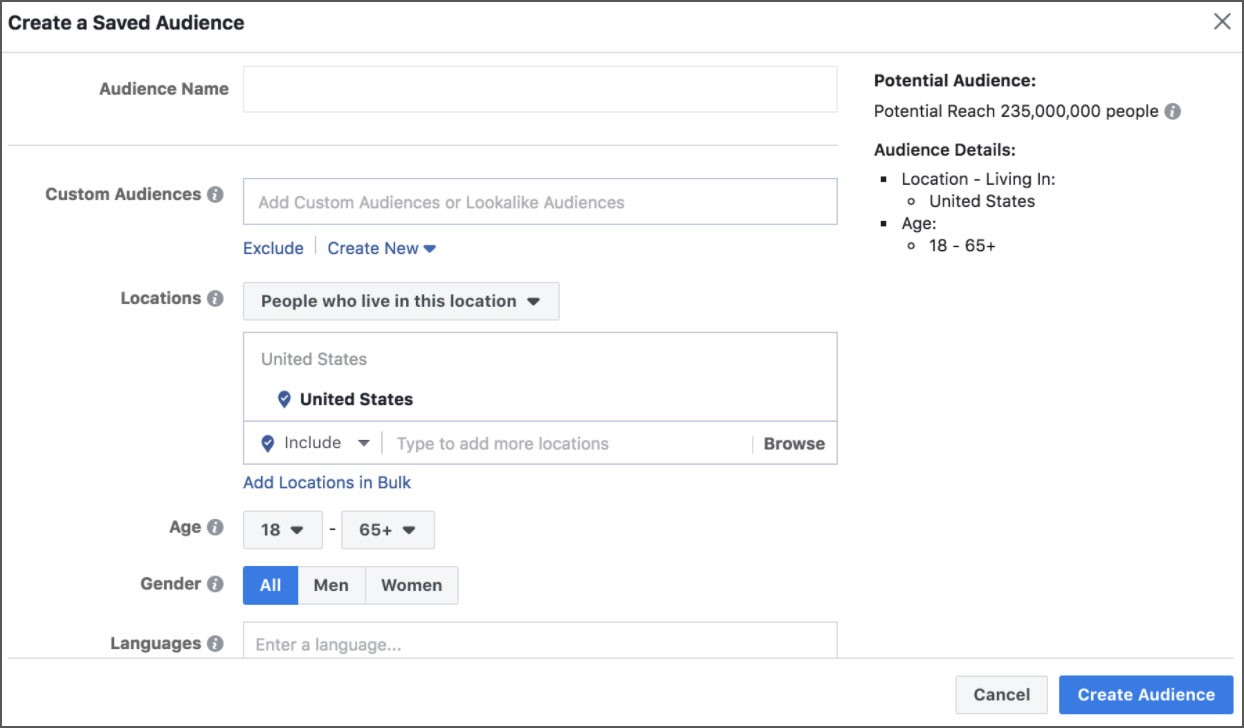The image size is (1244, 728).
Task: Select Women as the target gender
Action: [x=411, y=584]
